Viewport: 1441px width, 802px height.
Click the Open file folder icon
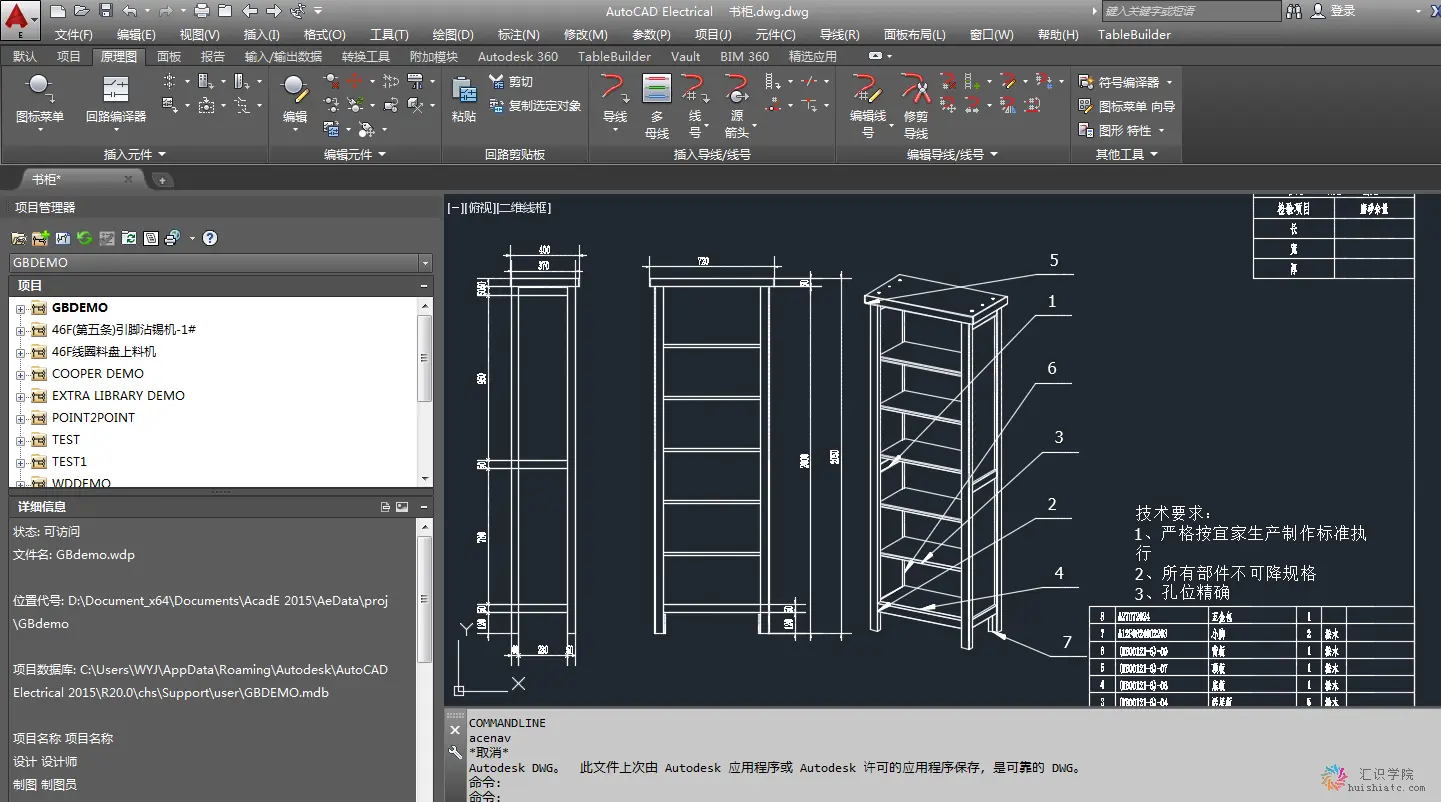(81, 11)
